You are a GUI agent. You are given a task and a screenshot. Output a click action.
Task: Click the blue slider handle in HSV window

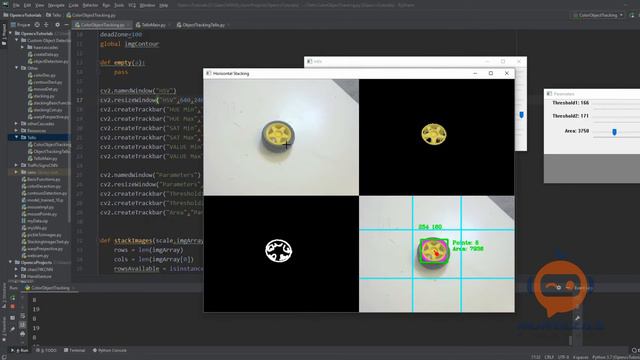pyautogui.click(x=521, y=115)
